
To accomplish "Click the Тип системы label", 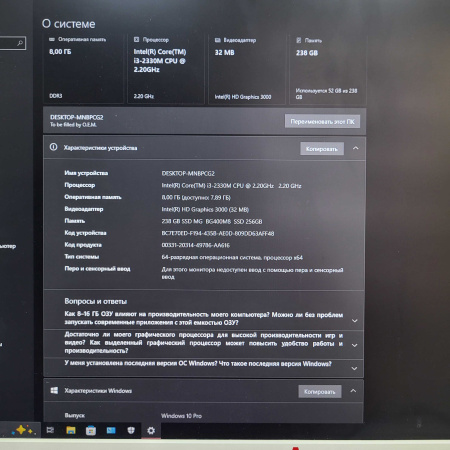I will (82, 257).
